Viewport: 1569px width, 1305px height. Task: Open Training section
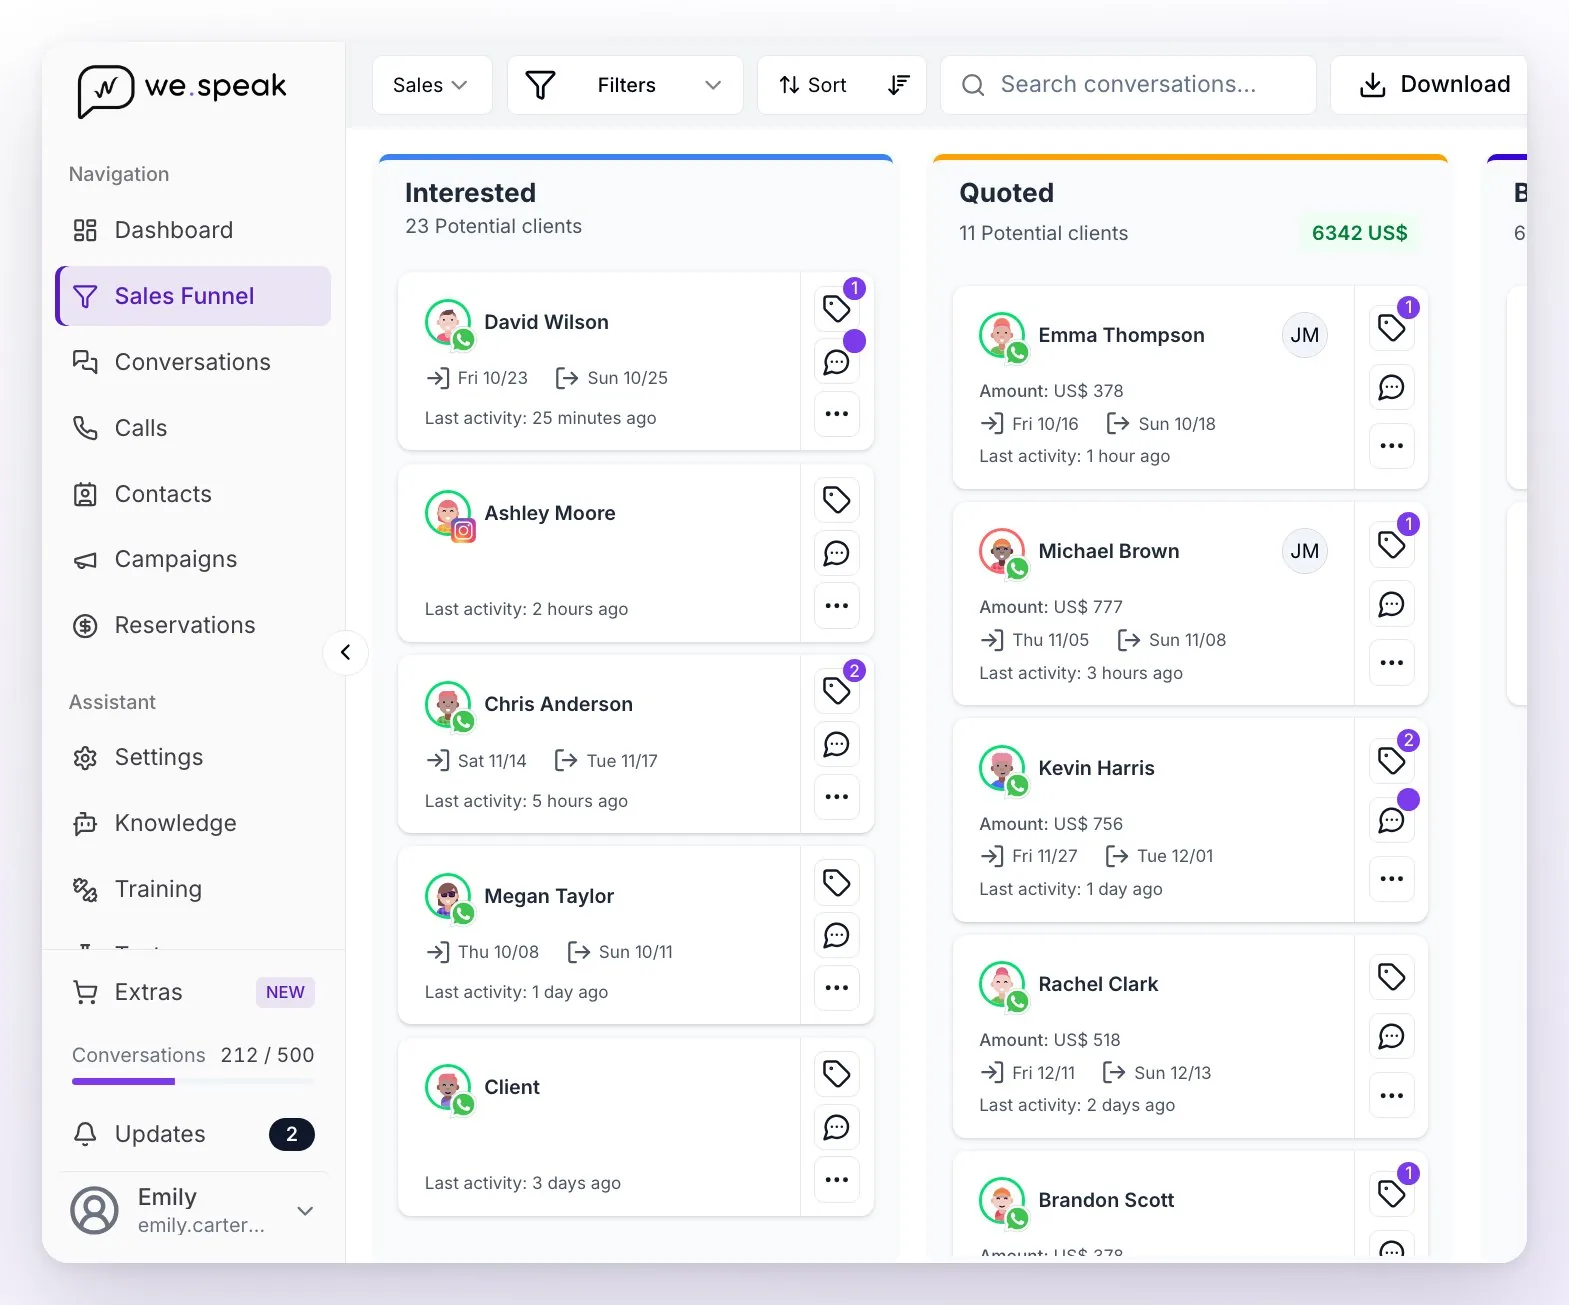point(194,889)
